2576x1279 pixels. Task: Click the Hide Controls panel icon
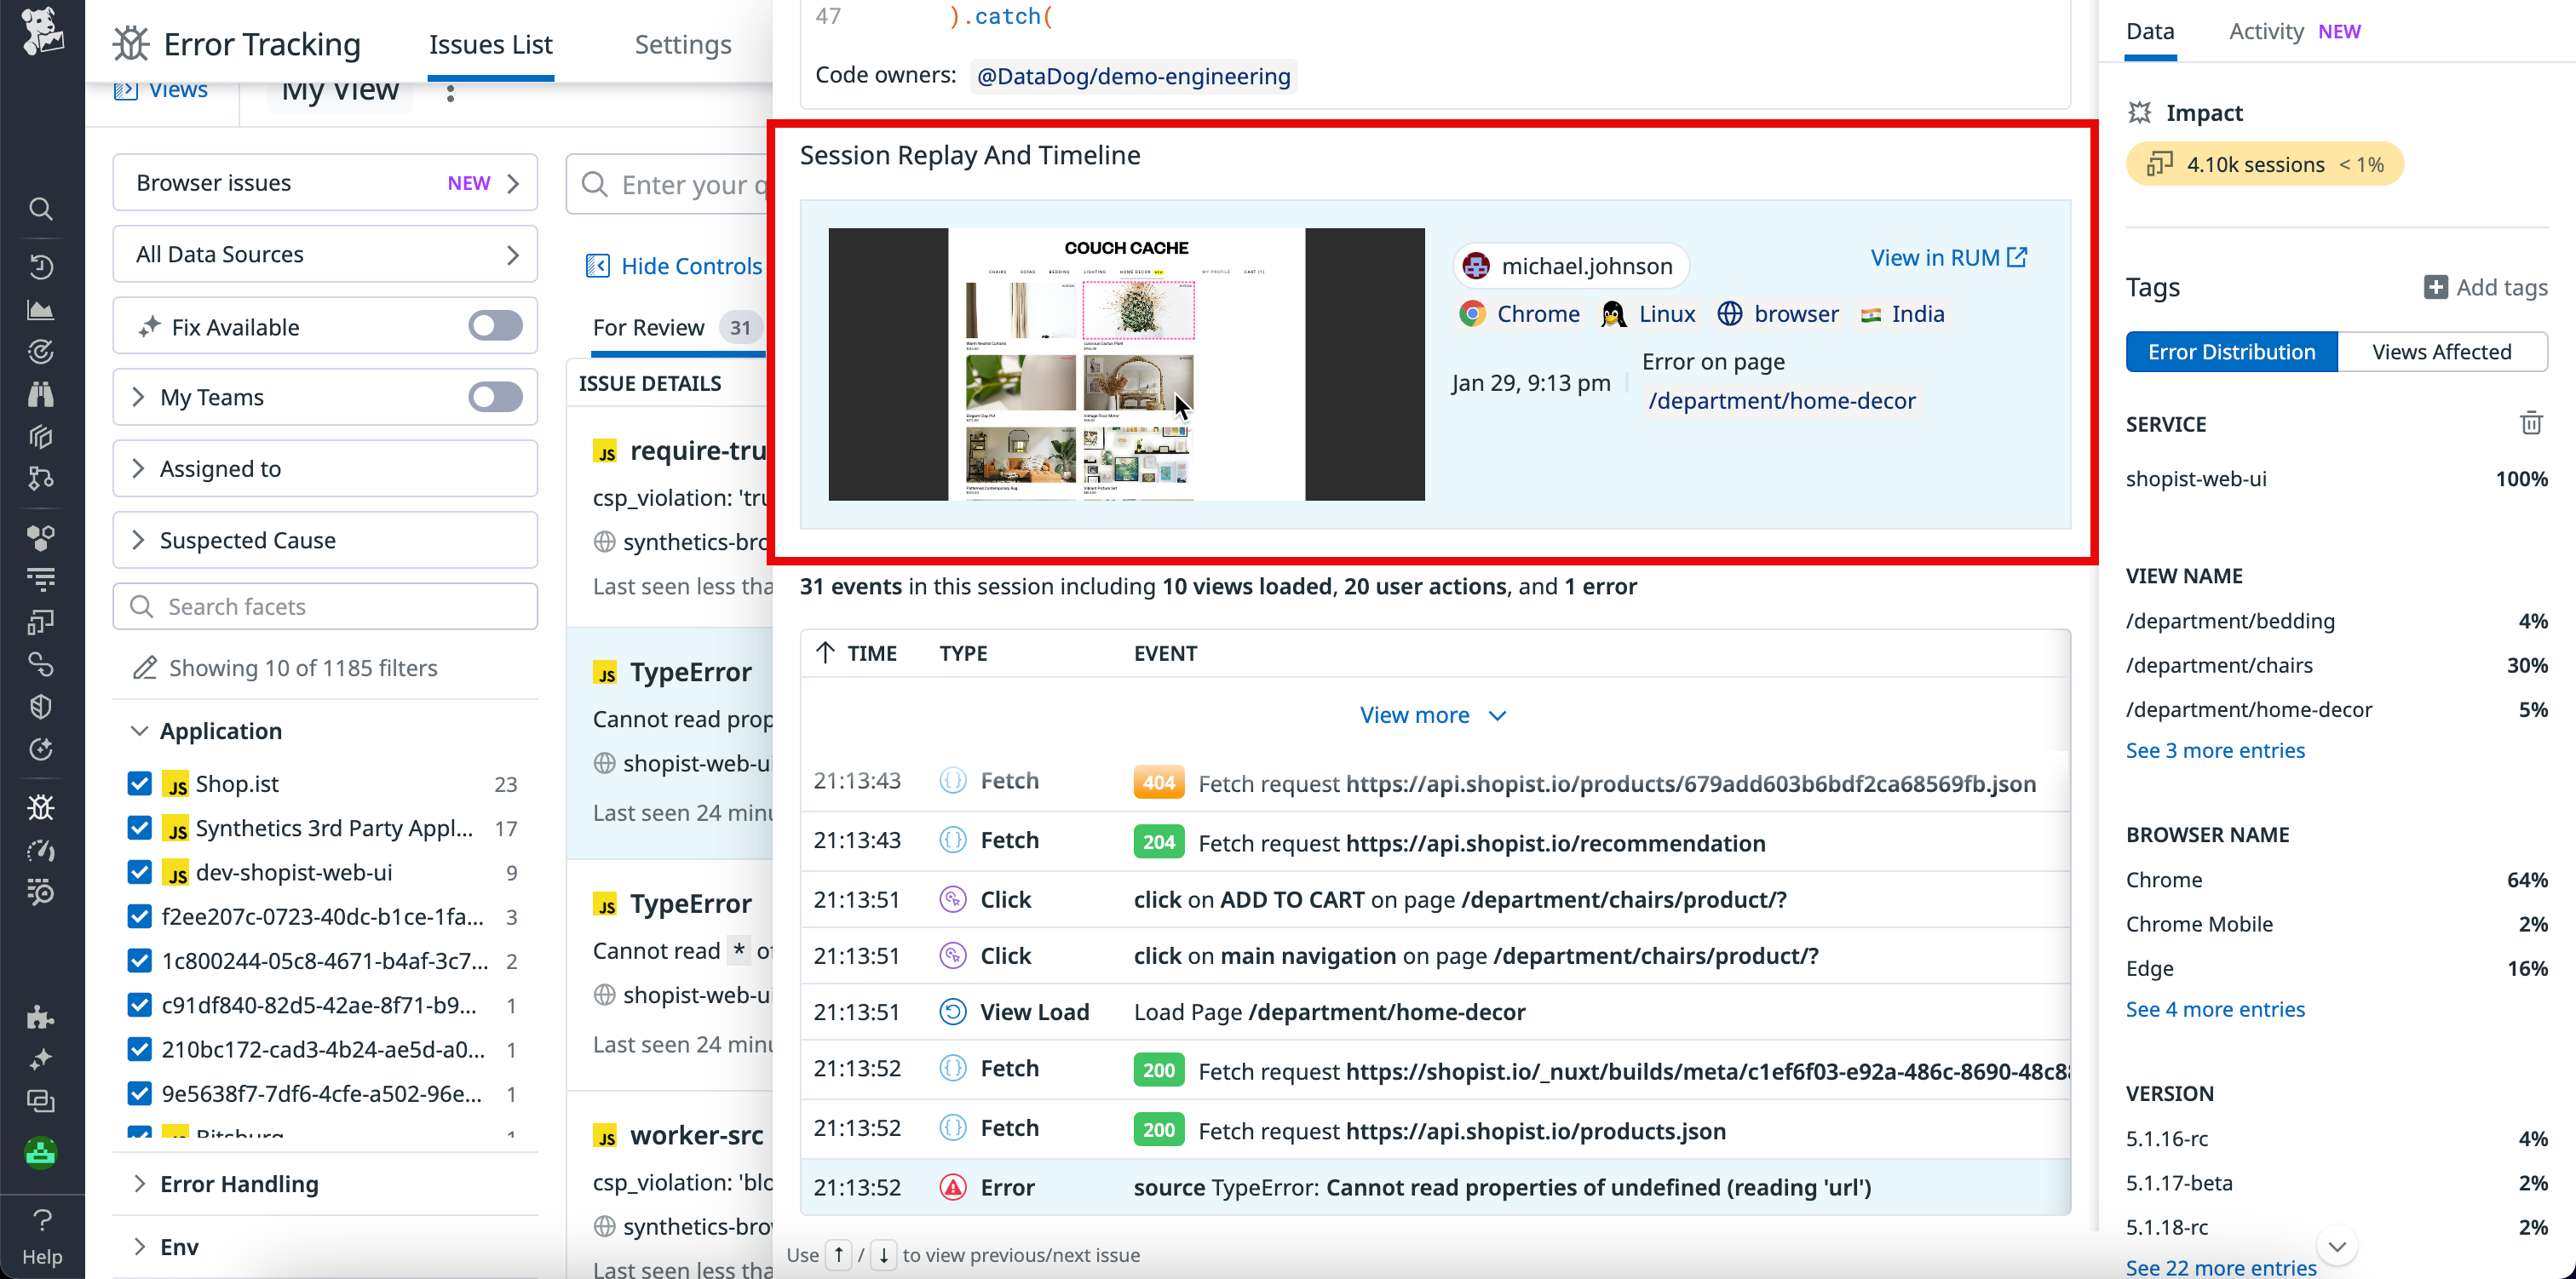(597, 266)
